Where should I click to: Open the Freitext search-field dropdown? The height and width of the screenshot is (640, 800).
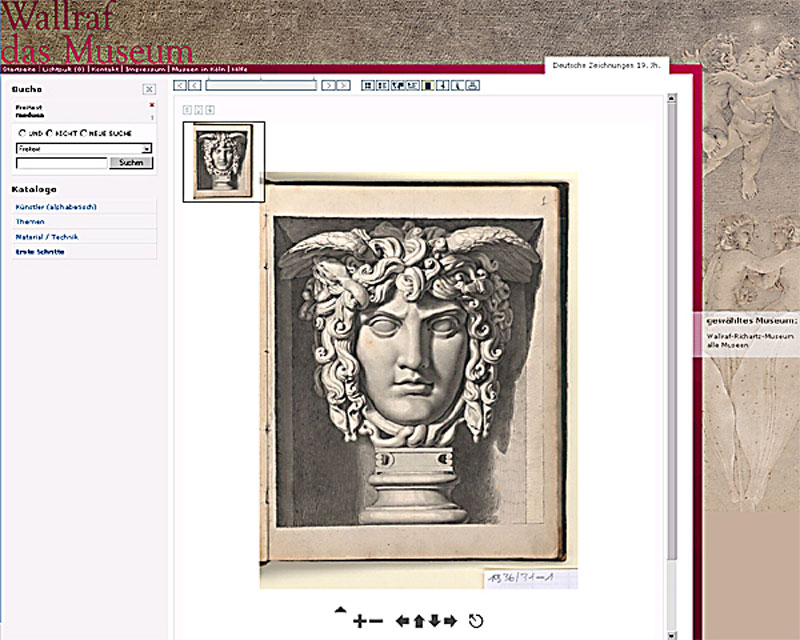(x=84, y=149)
